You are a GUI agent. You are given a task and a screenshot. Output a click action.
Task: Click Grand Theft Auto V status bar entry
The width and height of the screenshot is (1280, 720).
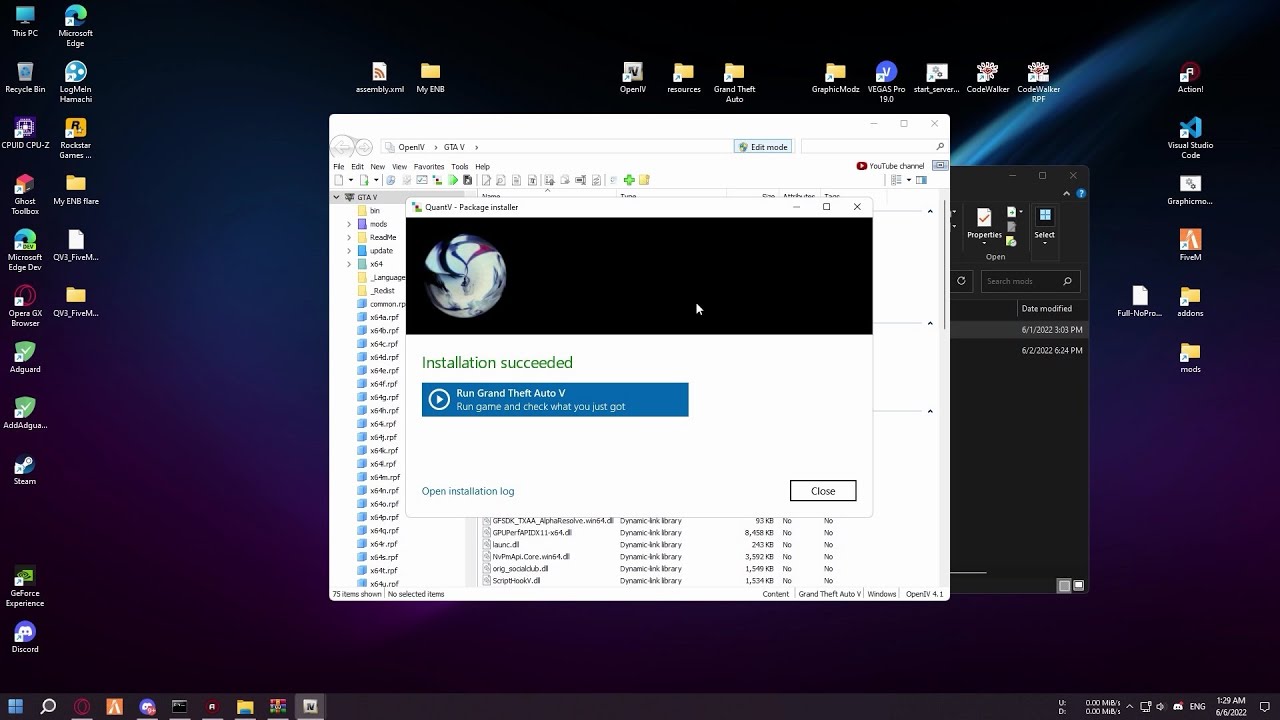pos(829,594)
